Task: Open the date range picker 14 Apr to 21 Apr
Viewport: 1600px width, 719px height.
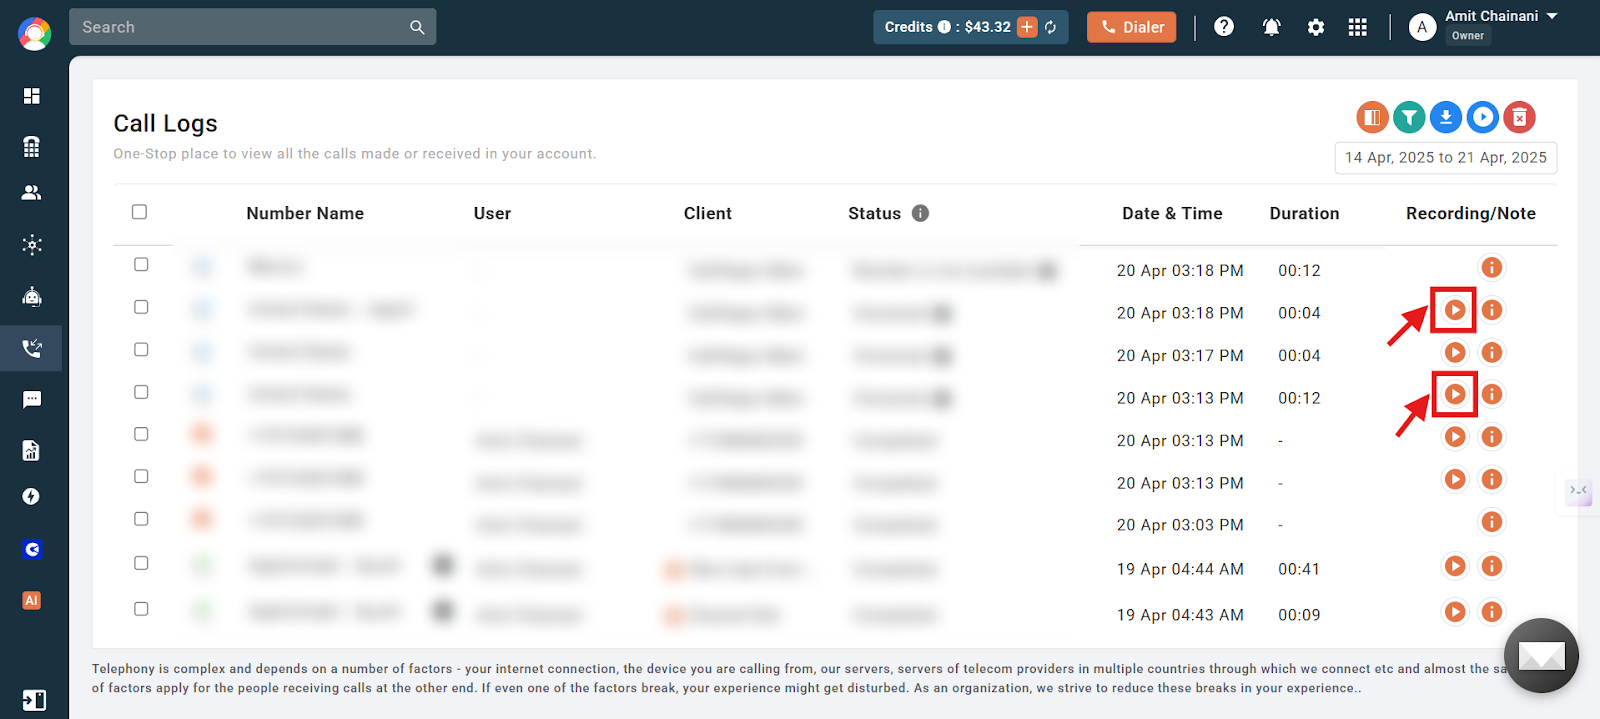Action: [x=1445, y=158]
